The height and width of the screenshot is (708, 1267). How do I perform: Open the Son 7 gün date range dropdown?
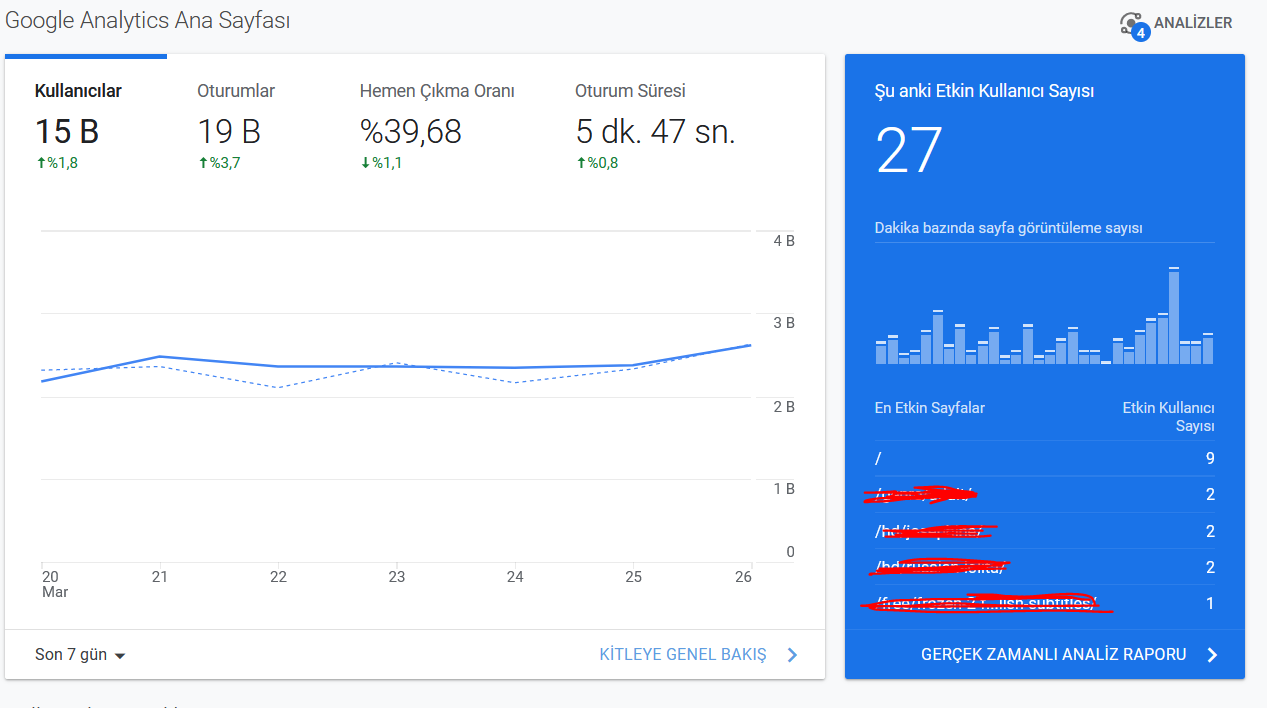coord(80,655)
